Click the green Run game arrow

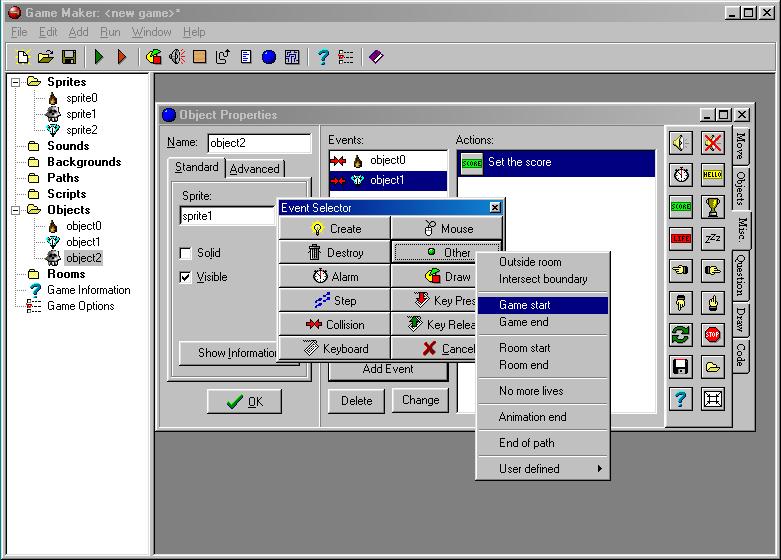[99, 57]
